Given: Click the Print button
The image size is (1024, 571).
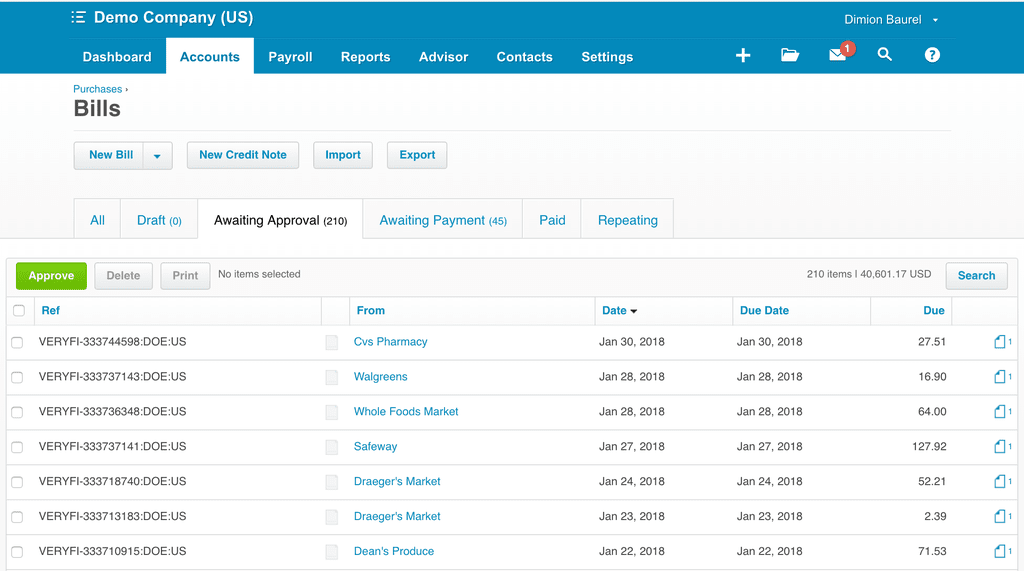Looking at the screenshot, I should [x=185, y=276].
